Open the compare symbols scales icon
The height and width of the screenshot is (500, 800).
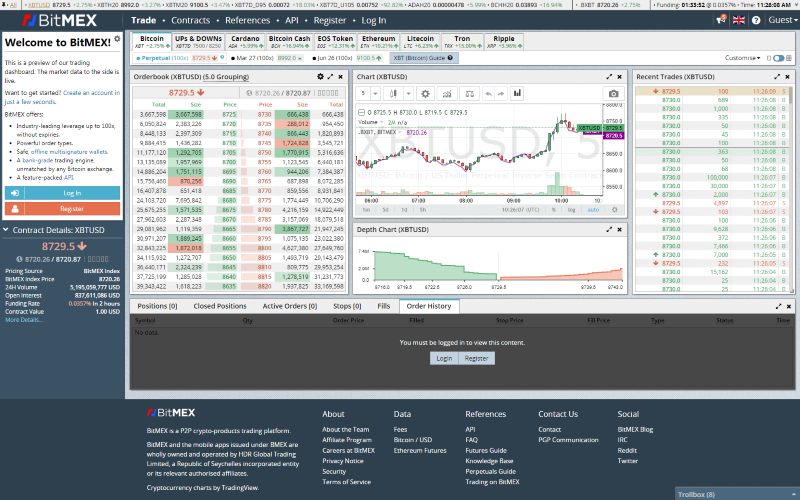(469, 93)
